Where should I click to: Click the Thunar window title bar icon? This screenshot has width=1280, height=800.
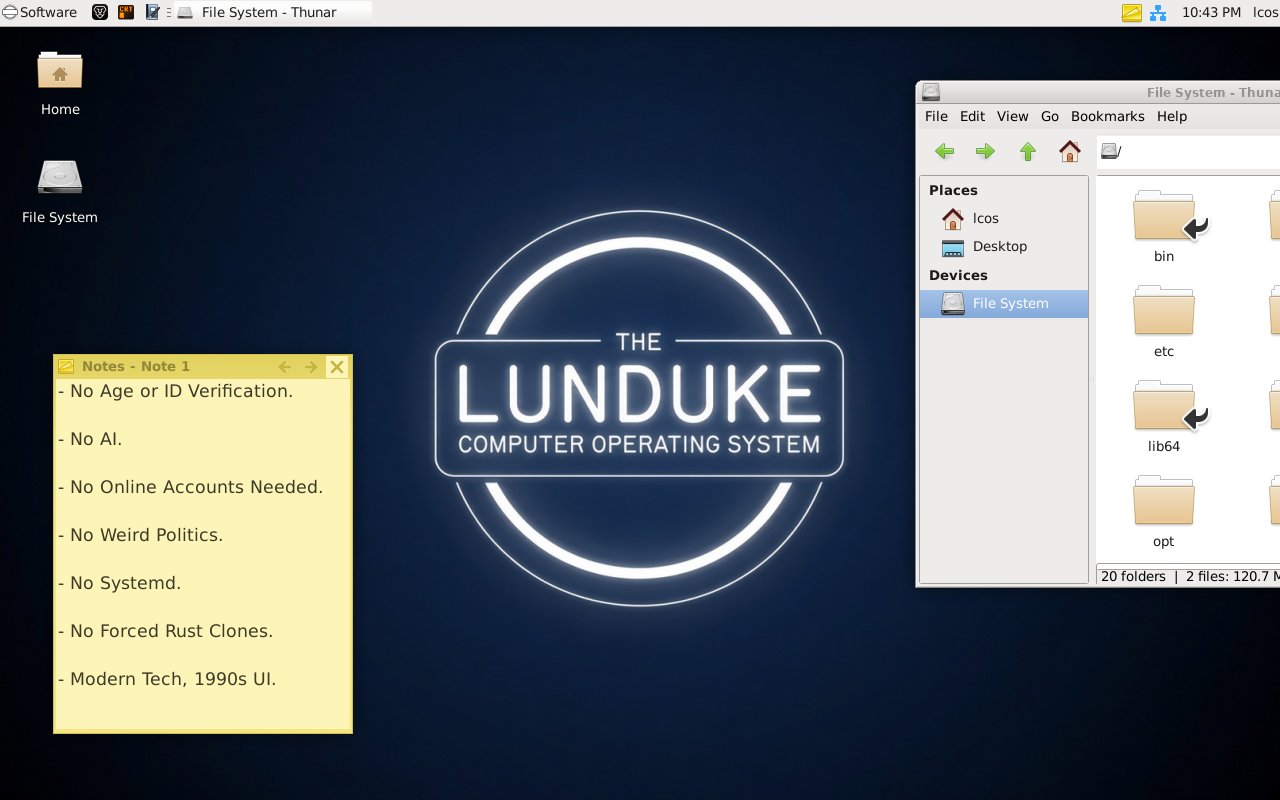(x=931, y=92)
